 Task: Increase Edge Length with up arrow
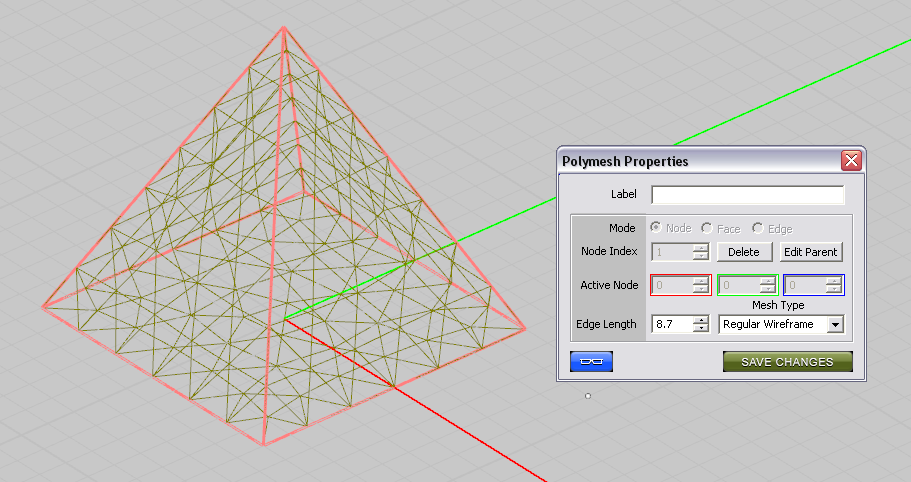(701, 320)
